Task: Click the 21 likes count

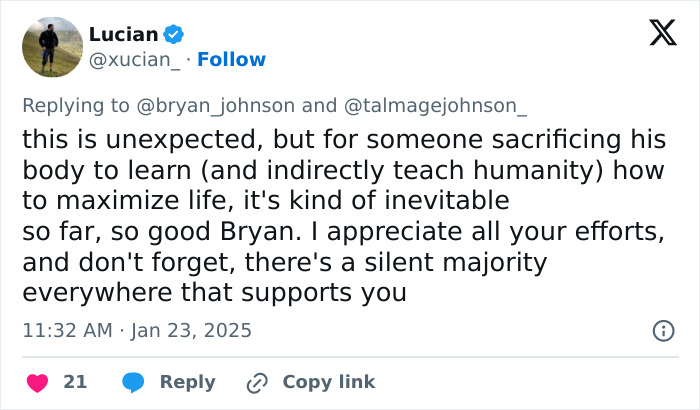Action: tap(75, 382)
